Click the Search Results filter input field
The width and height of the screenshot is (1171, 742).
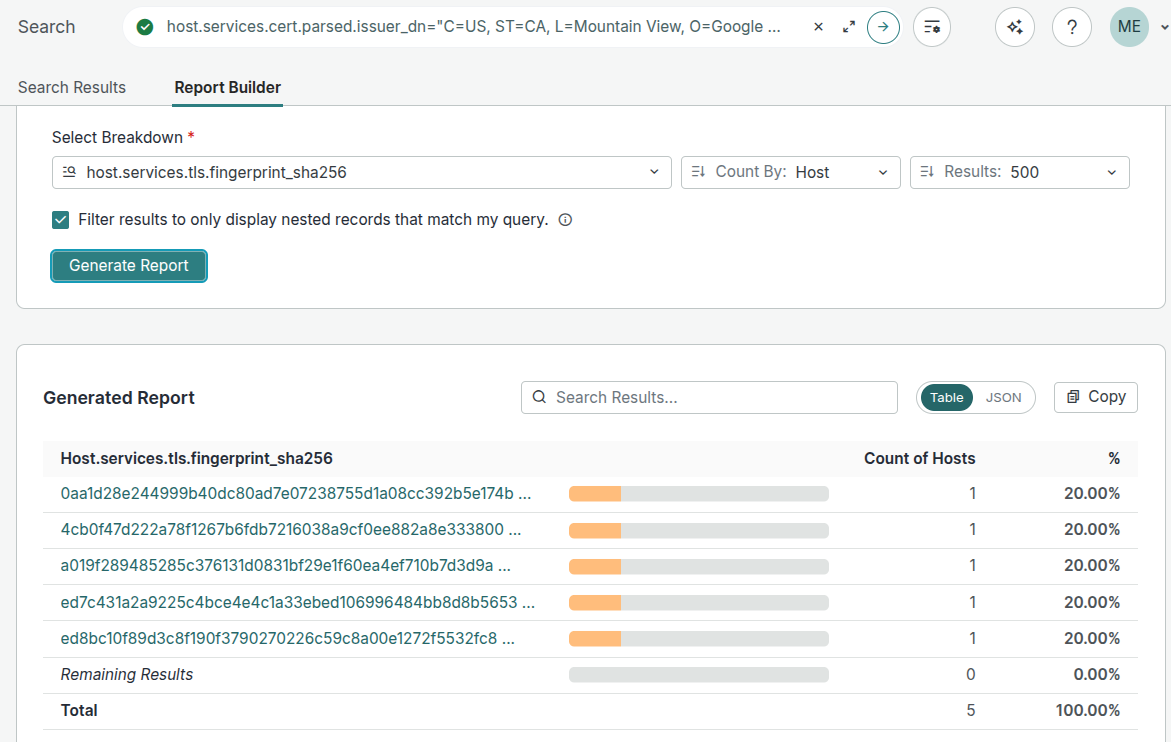[709, 397]
